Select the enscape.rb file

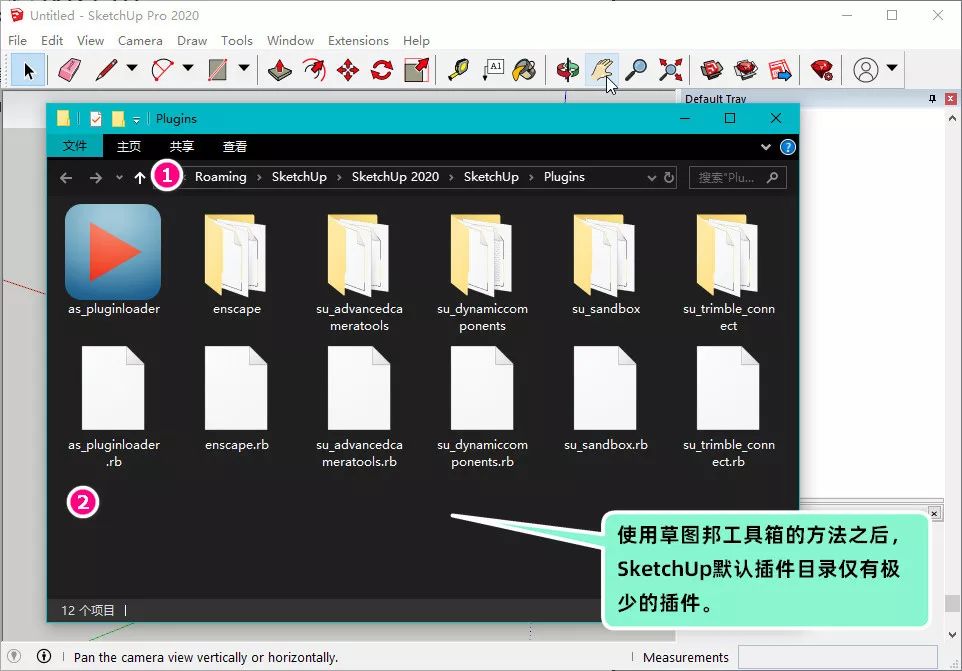(x=236, y=399)
